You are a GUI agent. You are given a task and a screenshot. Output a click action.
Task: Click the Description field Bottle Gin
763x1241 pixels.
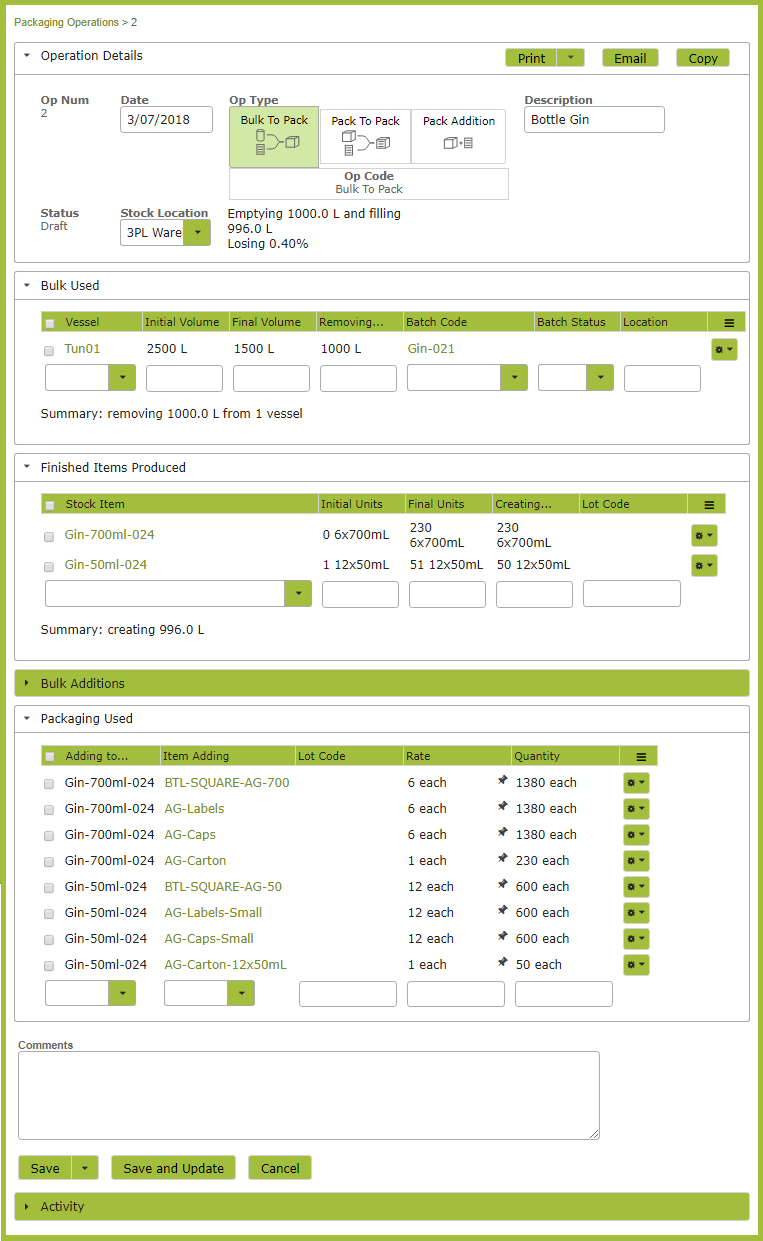594,119
